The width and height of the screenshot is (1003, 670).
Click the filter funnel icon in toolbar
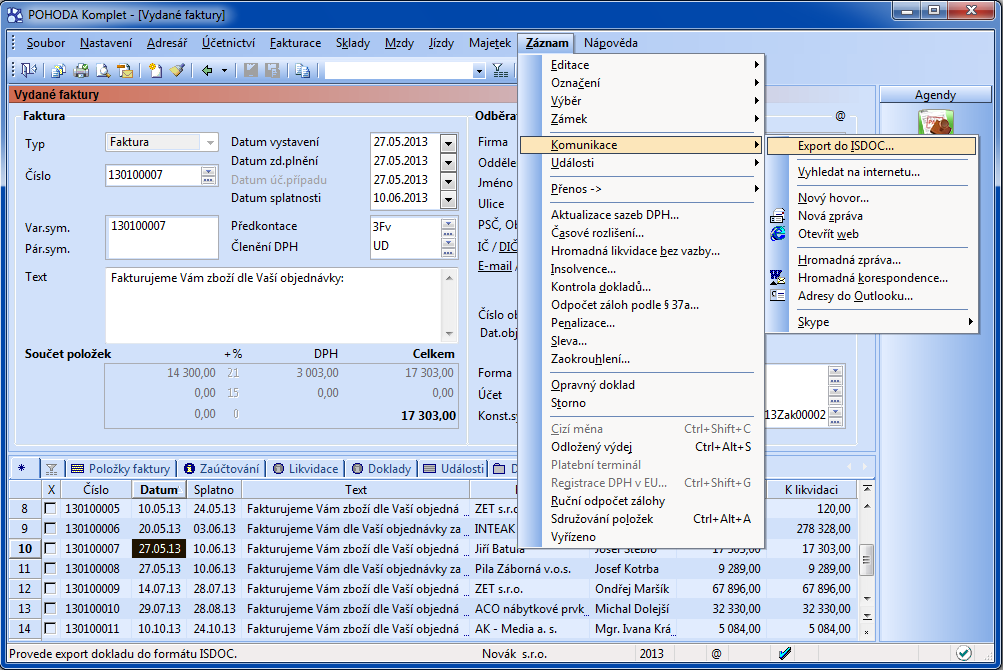[x=500, y=70]
